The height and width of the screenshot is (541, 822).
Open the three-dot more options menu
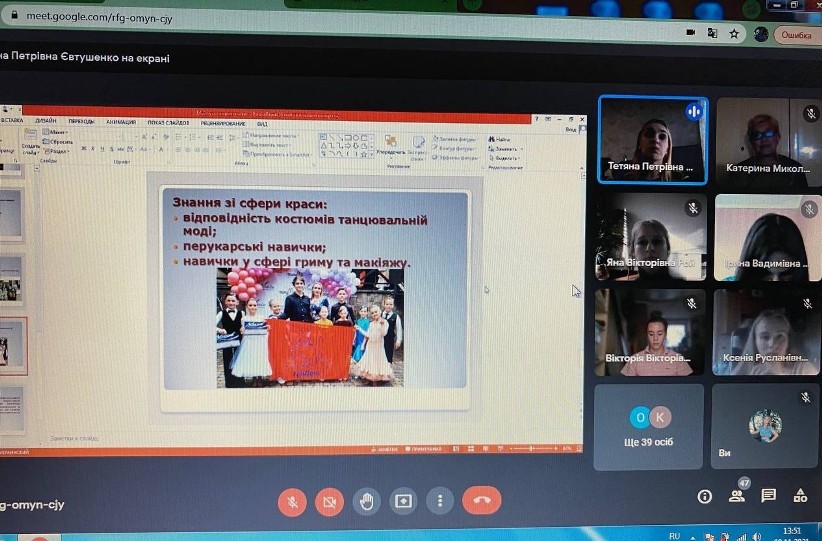click(440, 501)
